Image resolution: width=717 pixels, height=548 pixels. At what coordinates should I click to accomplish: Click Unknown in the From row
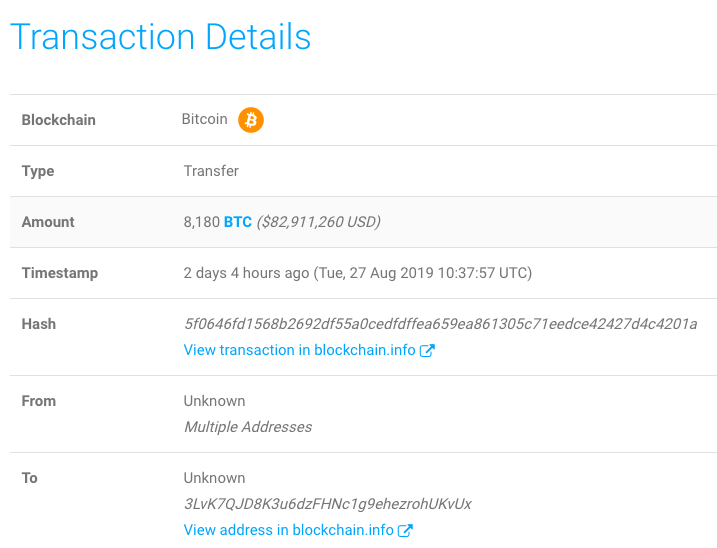214,401
